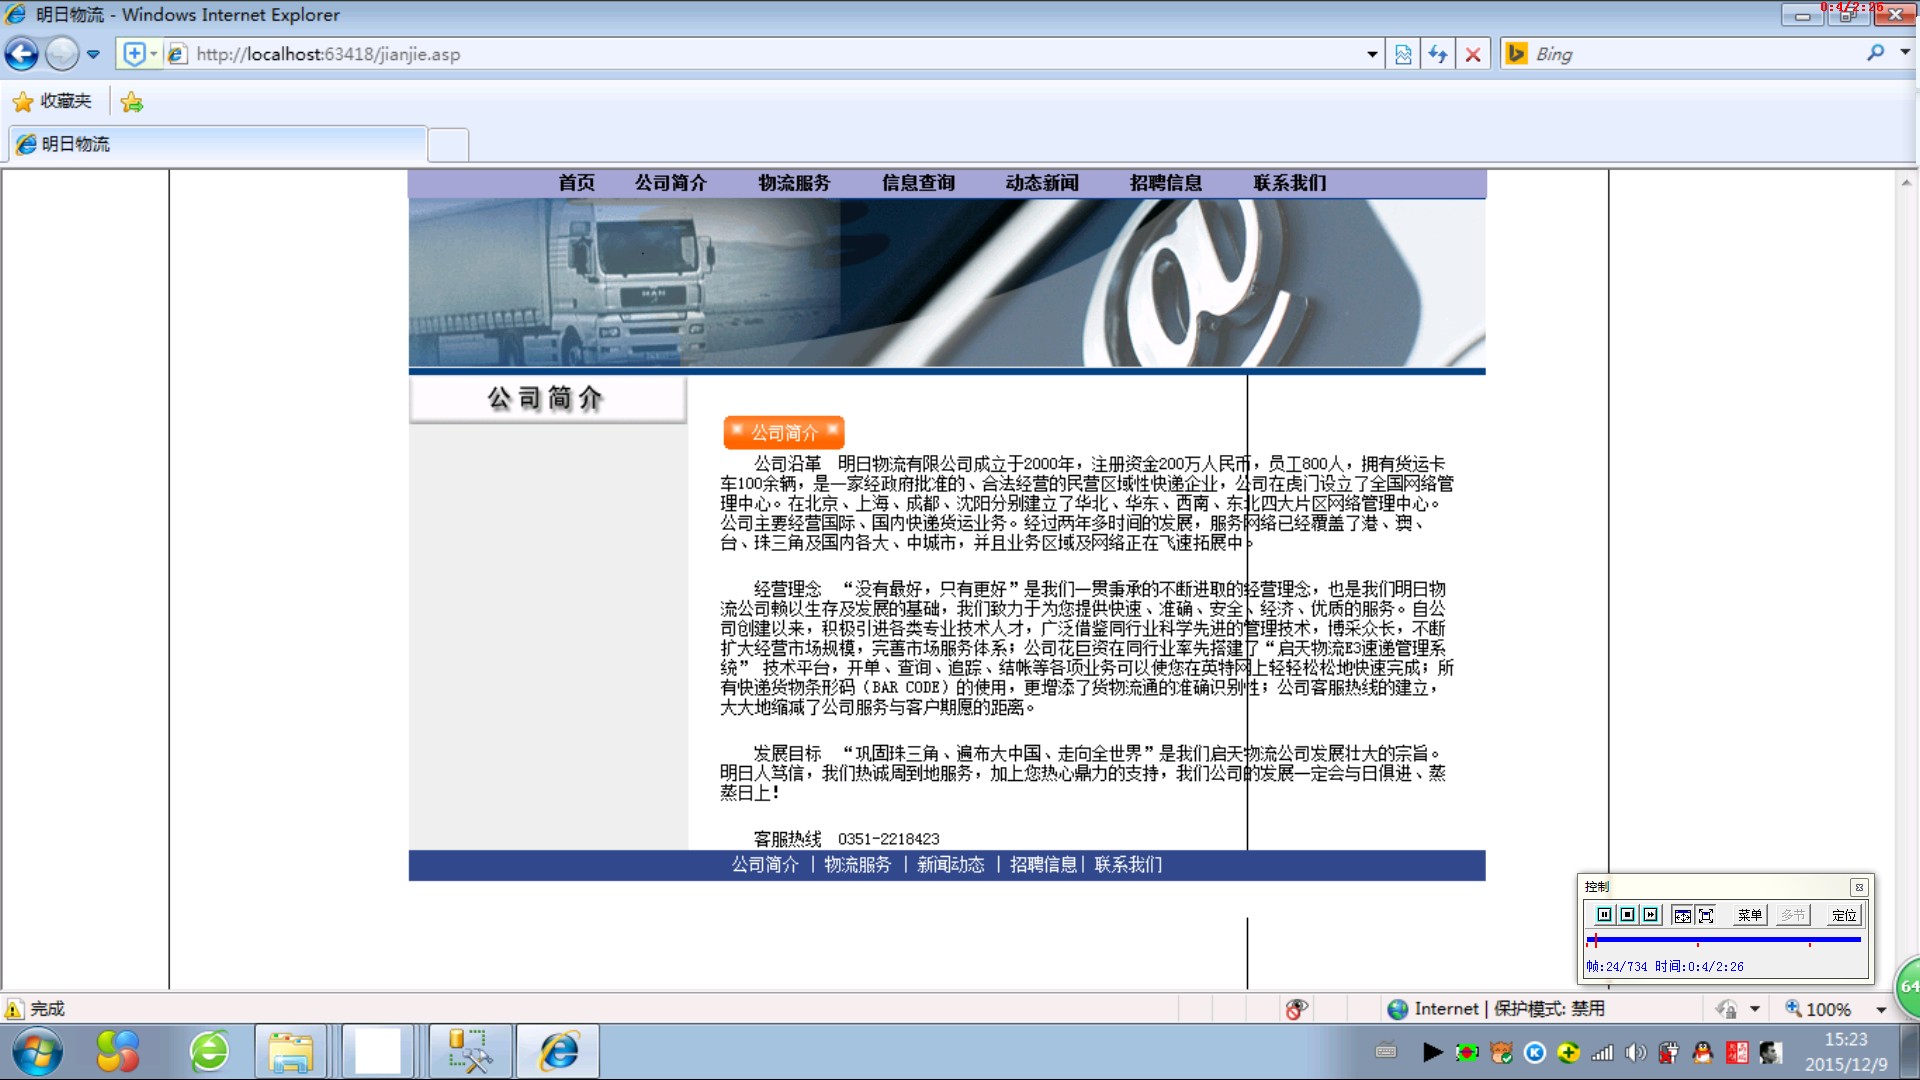Screen dimensions: 1920x1080
Task: Fast-forward playback in the 控制 panel
Action: pyautogui.click(x=1650, y=915)
